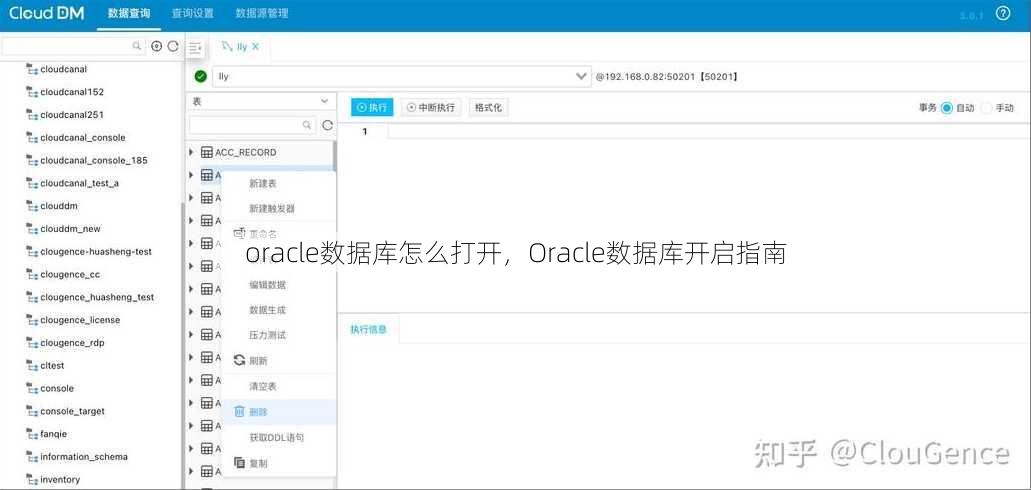
Task: Switch to the 查询设置 tab
Action: pos(193,13)
